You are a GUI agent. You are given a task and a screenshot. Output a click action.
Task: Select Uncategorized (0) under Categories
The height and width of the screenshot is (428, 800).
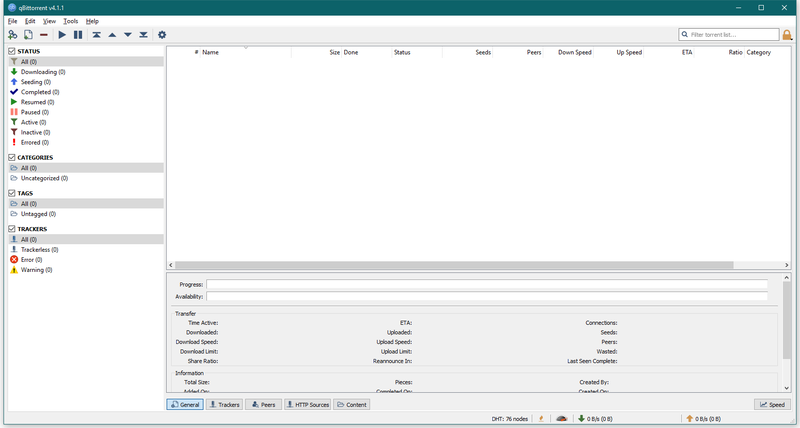coord(86,178)
